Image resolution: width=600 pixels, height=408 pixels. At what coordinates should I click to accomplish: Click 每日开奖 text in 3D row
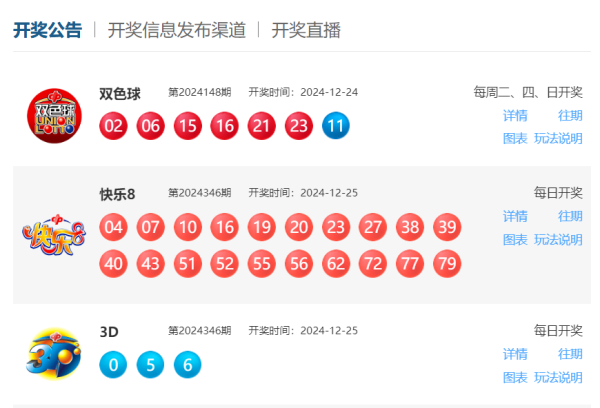558,331
